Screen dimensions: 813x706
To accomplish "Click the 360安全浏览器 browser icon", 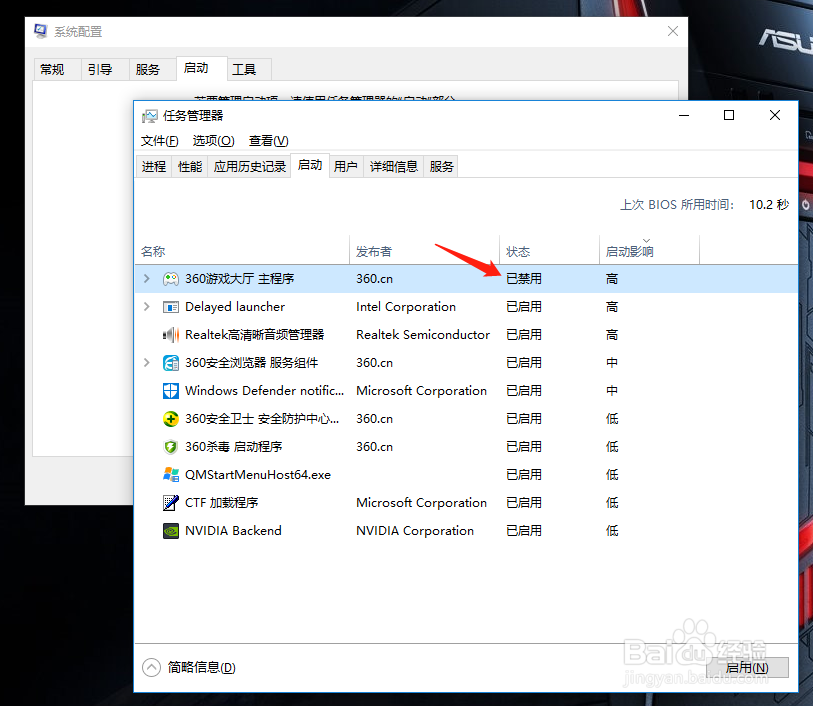I will point(171,363).
